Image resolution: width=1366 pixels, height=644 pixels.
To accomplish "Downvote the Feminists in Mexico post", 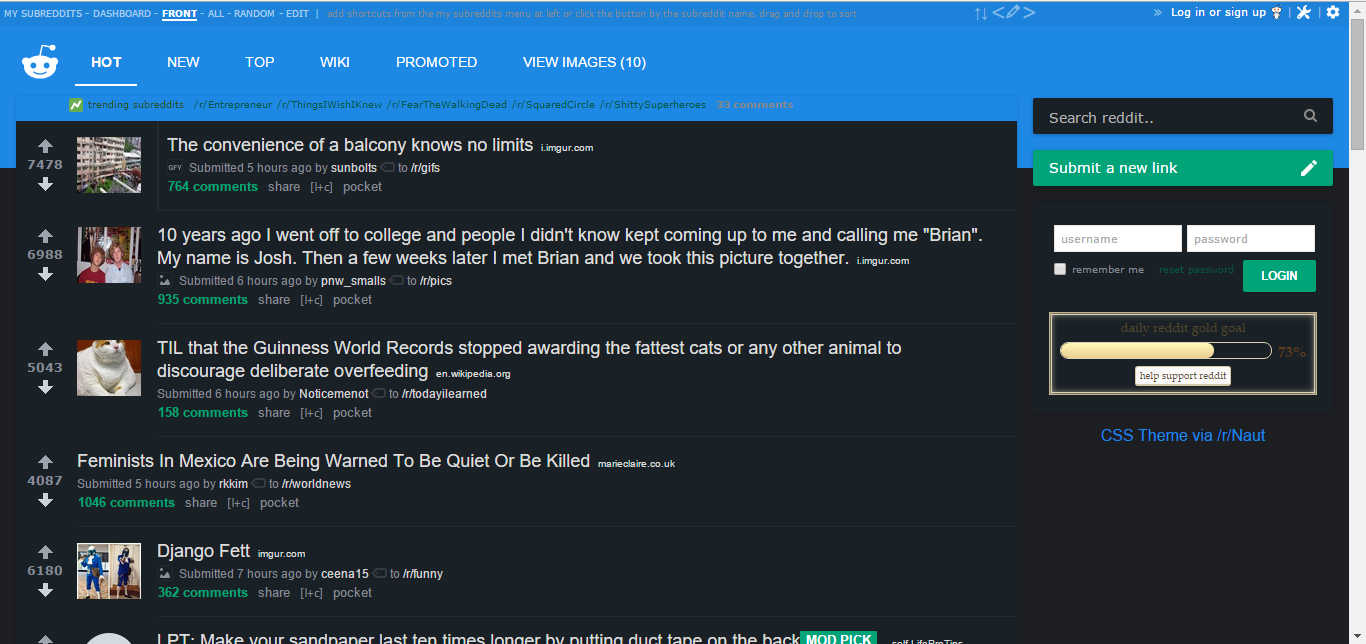I will (x=45, y=500).
